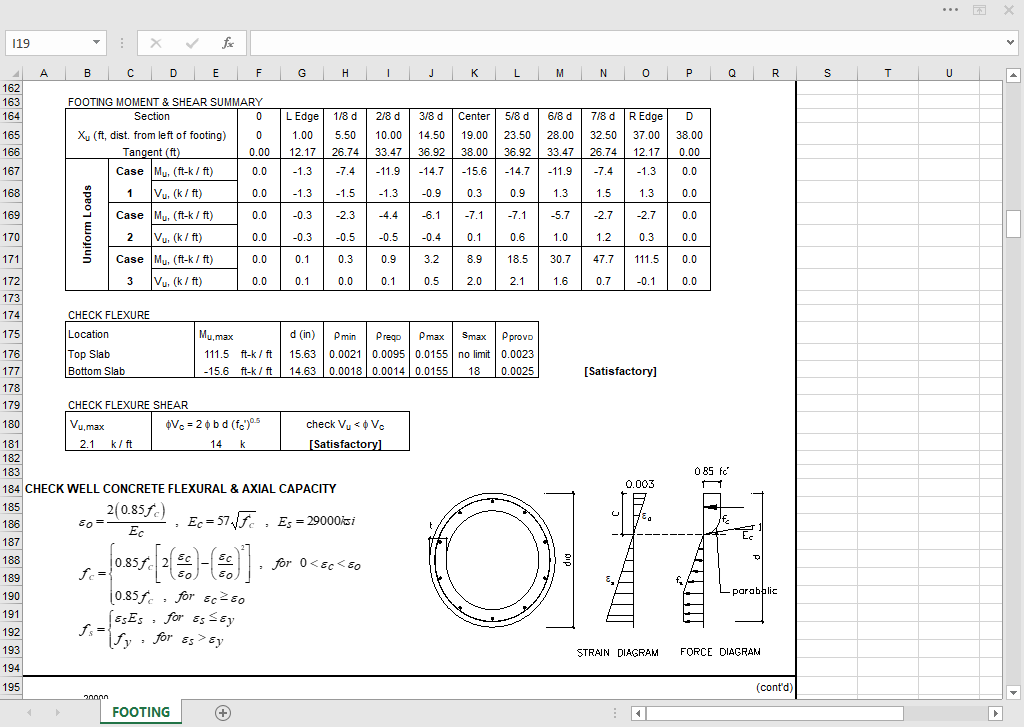Cancel the formula bar entry
This screenshot has height=727, width=1024.
[155, 43]
